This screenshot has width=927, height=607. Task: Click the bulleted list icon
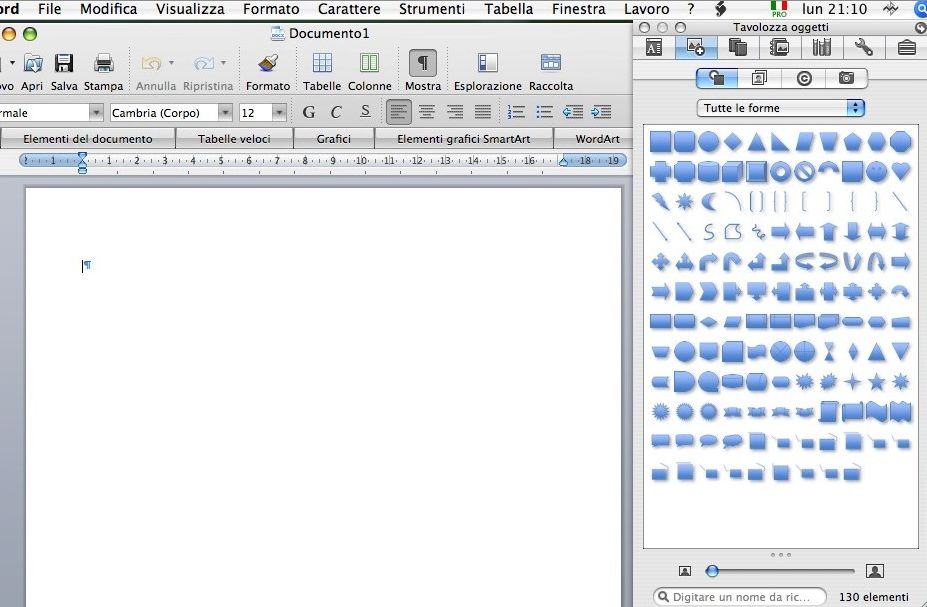coord(544,112)
